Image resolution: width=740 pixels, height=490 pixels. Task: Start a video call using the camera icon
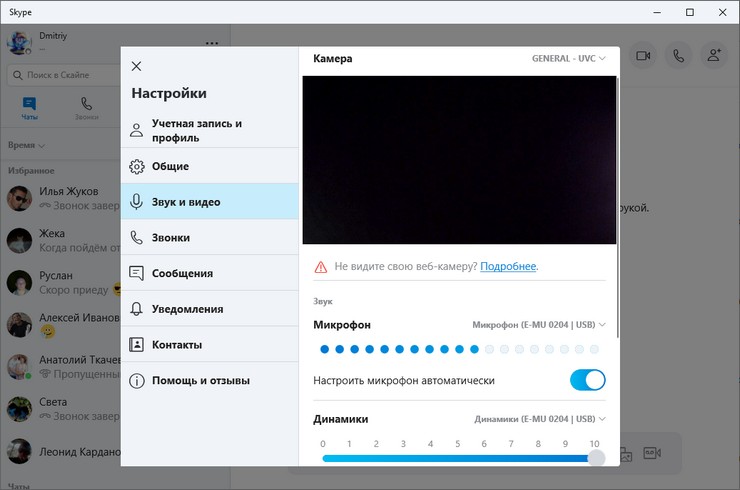[643, 56]
